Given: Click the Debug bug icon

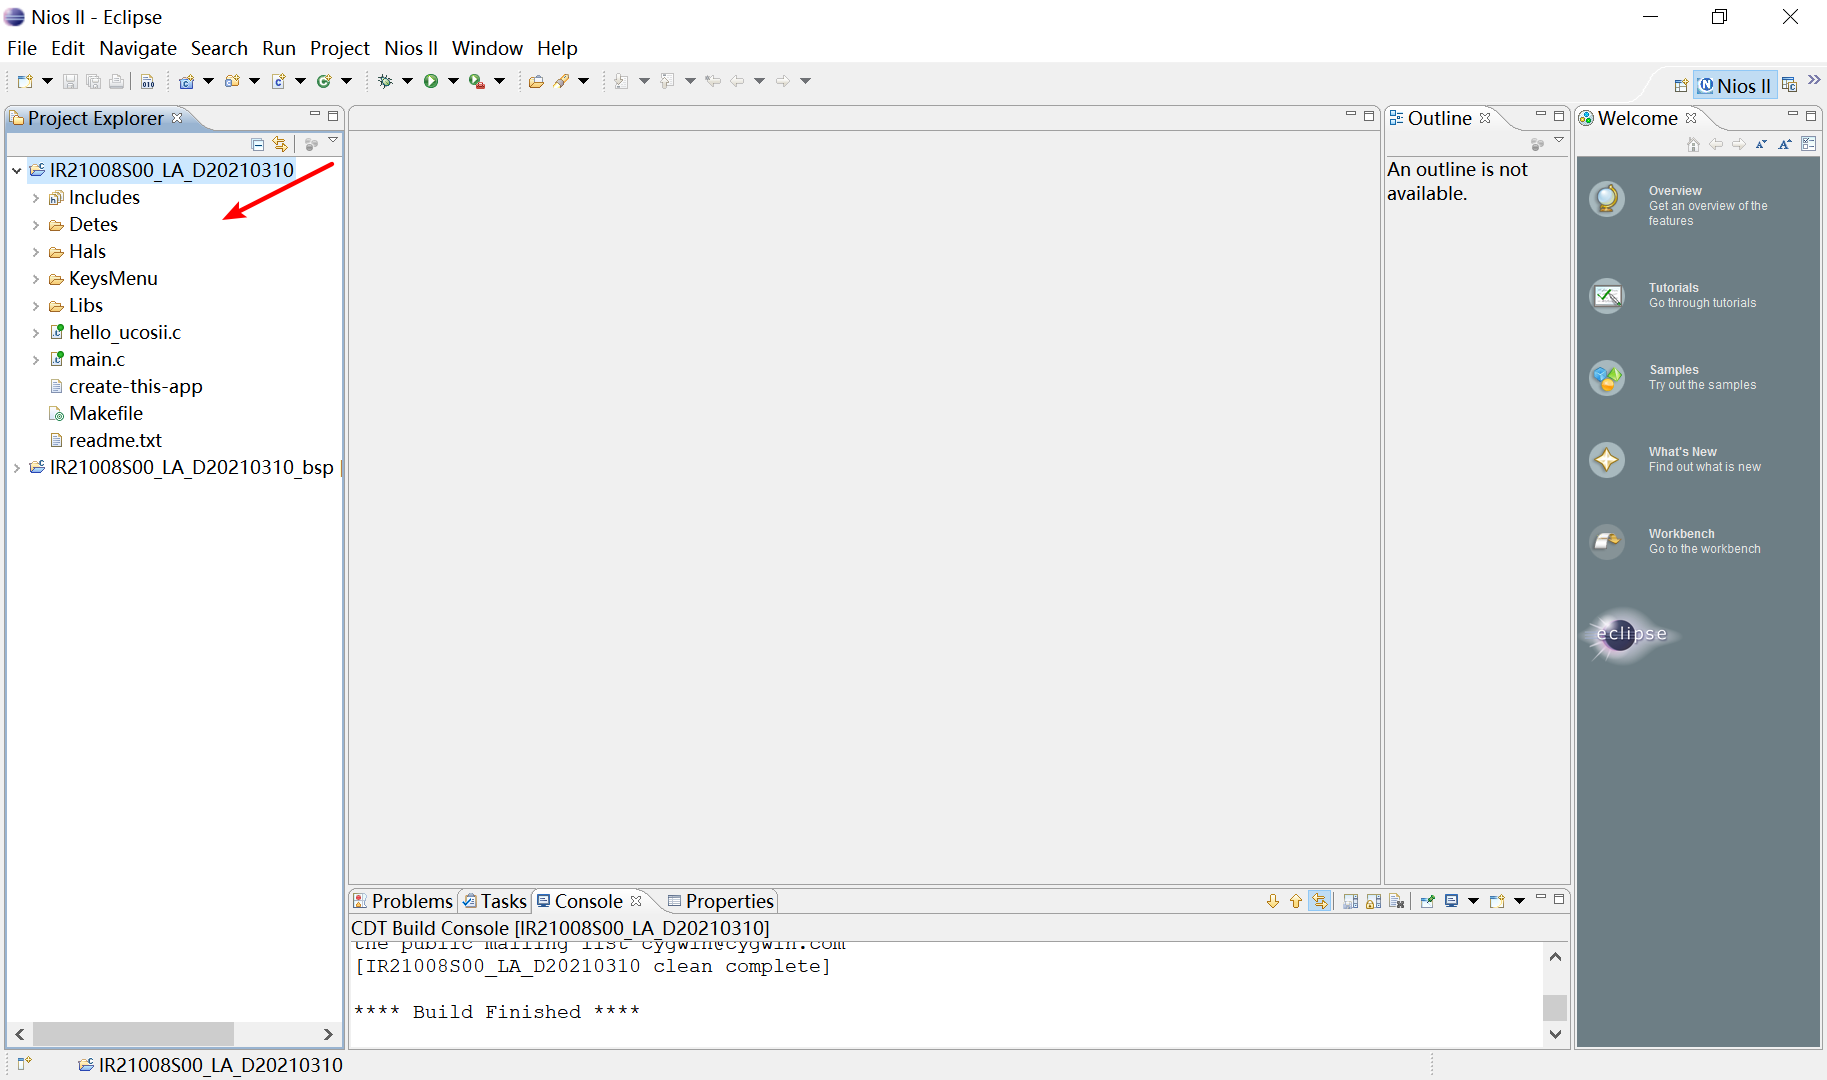Looking at the screenshot, I should [x=385, y=81].
